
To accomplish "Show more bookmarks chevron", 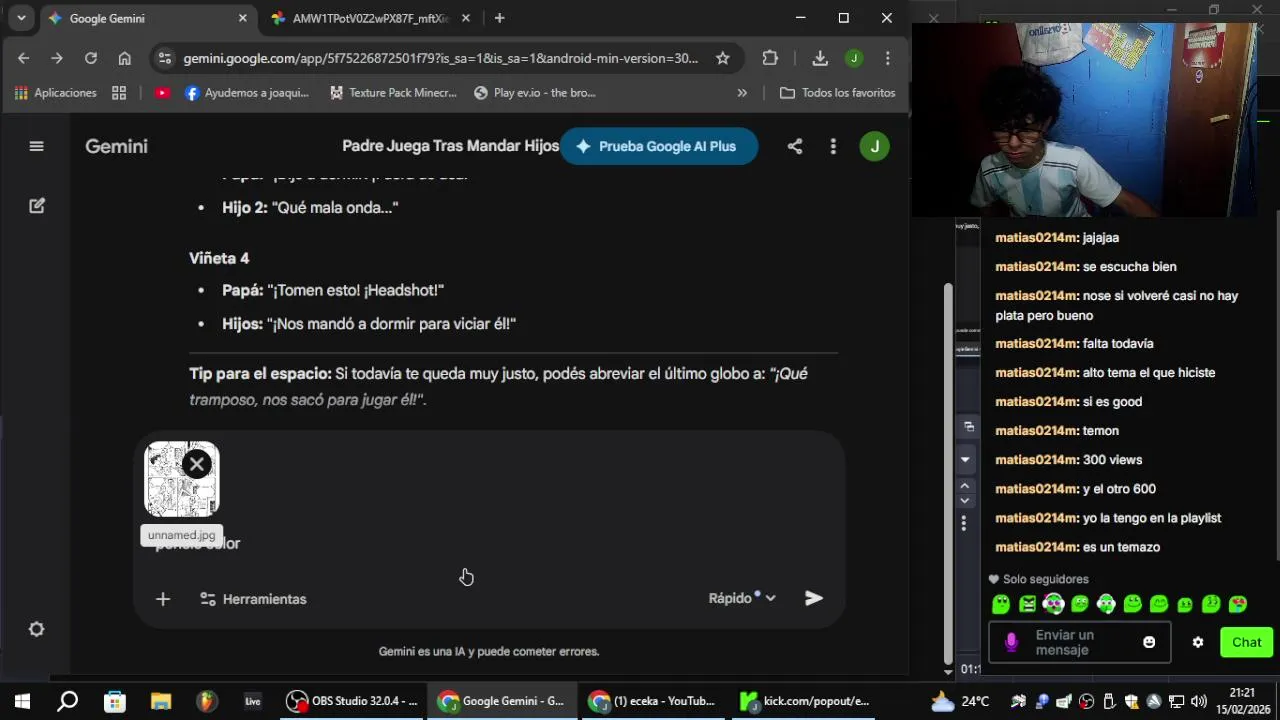I will pos(742,93).
